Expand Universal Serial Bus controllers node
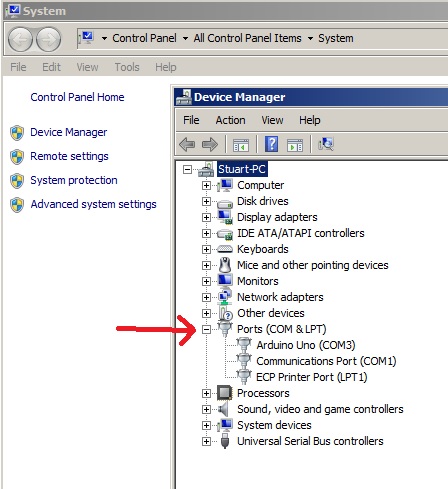Image resolution: width=448 pixels, height=489 pixels. point(206,442)
